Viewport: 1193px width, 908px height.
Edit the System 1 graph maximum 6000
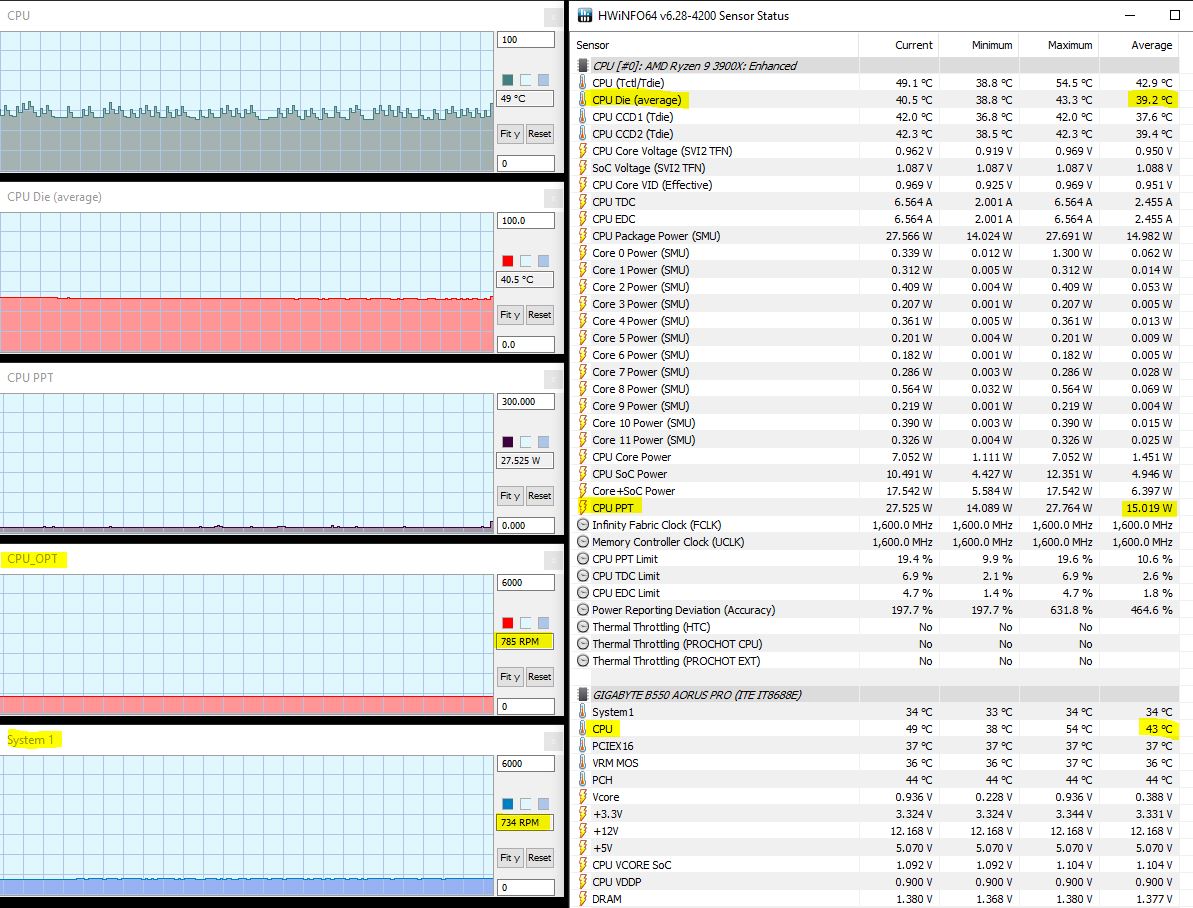click(x=525, y=764)
